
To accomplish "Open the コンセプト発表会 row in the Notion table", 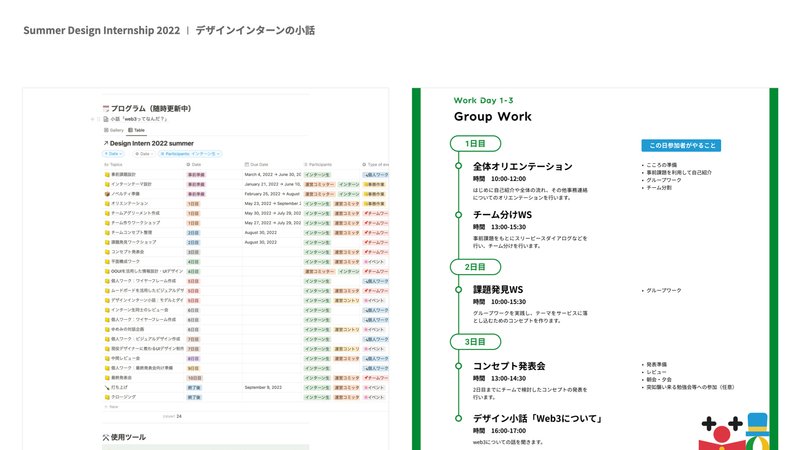I will tap(128, 252).
